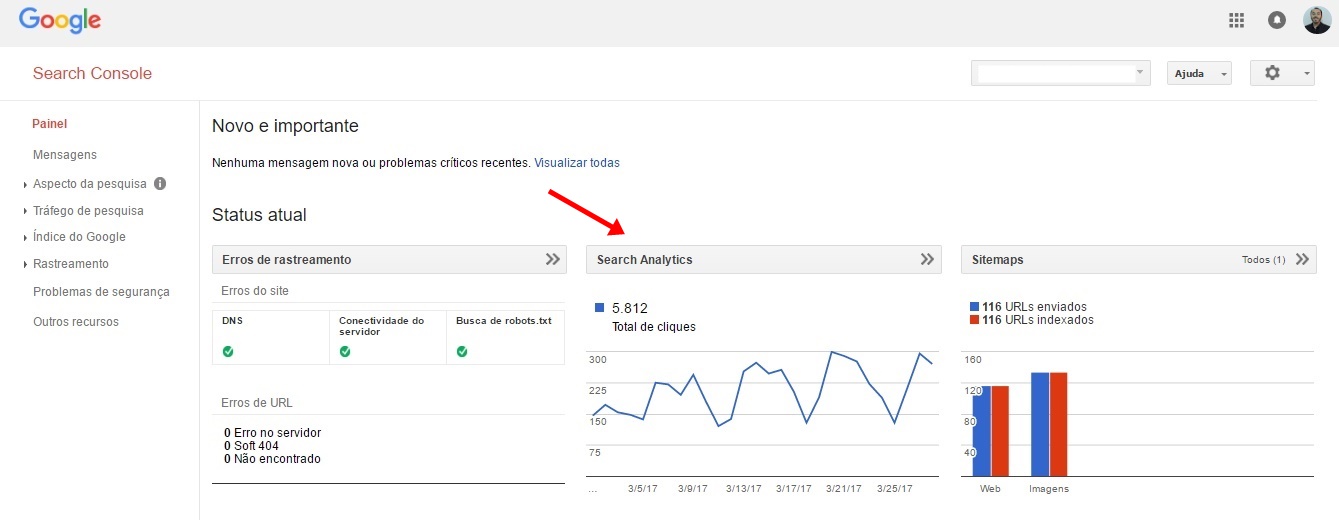Click "Erros de URL" label
1339x520 pixels.
pos(257,403)
